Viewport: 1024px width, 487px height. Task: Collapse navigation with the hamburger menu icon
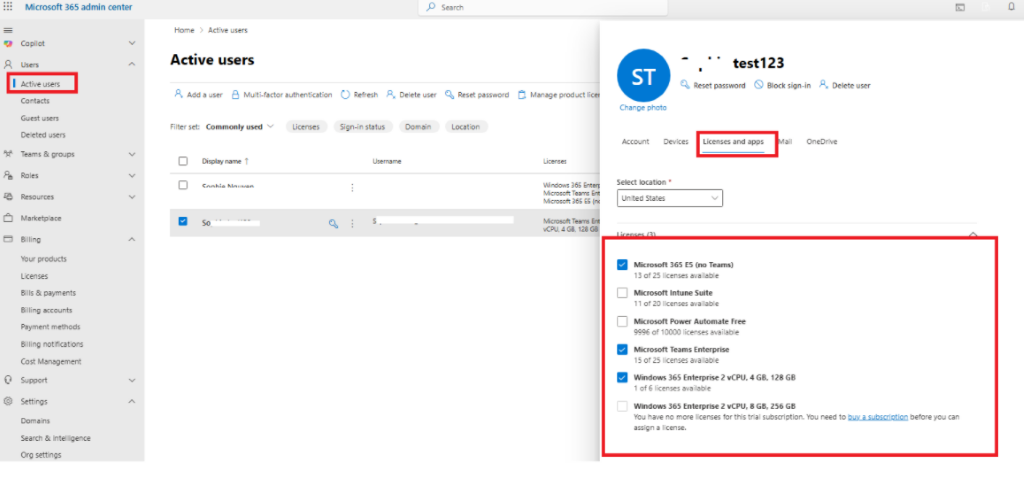pyautogui.click(x=8, y=30)
